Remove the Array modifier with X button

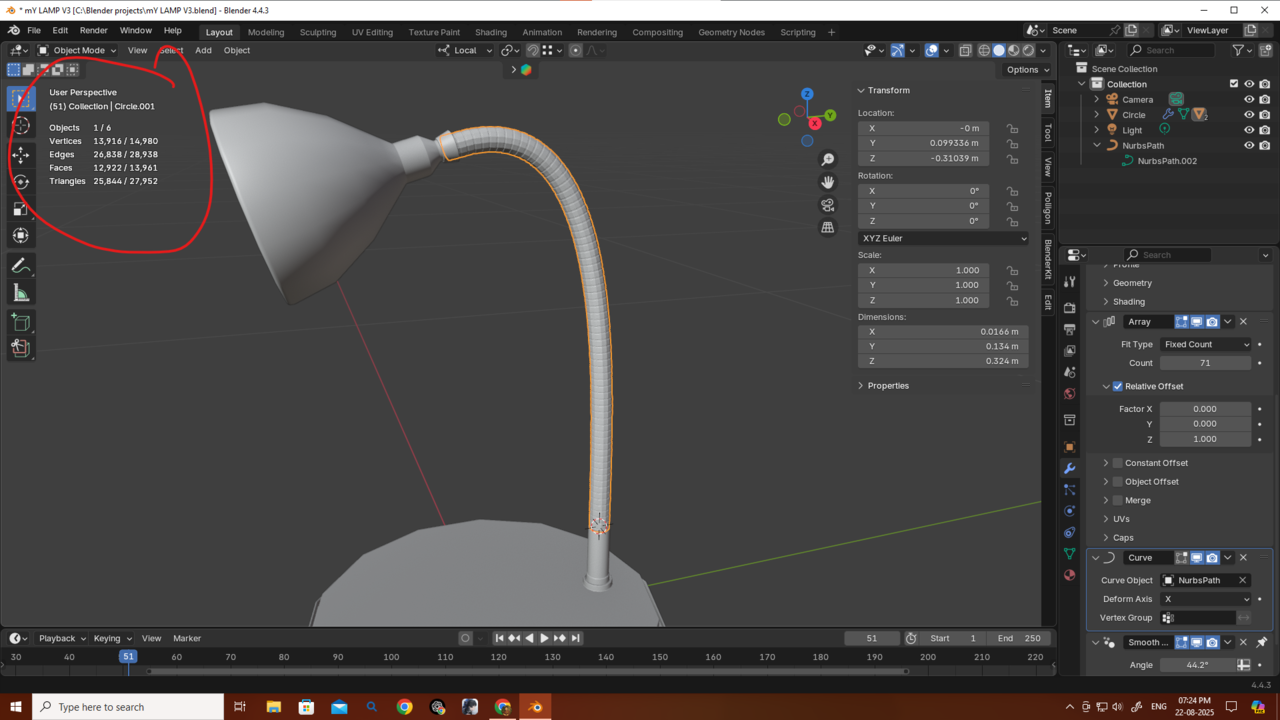click(x=1243, y=322)
